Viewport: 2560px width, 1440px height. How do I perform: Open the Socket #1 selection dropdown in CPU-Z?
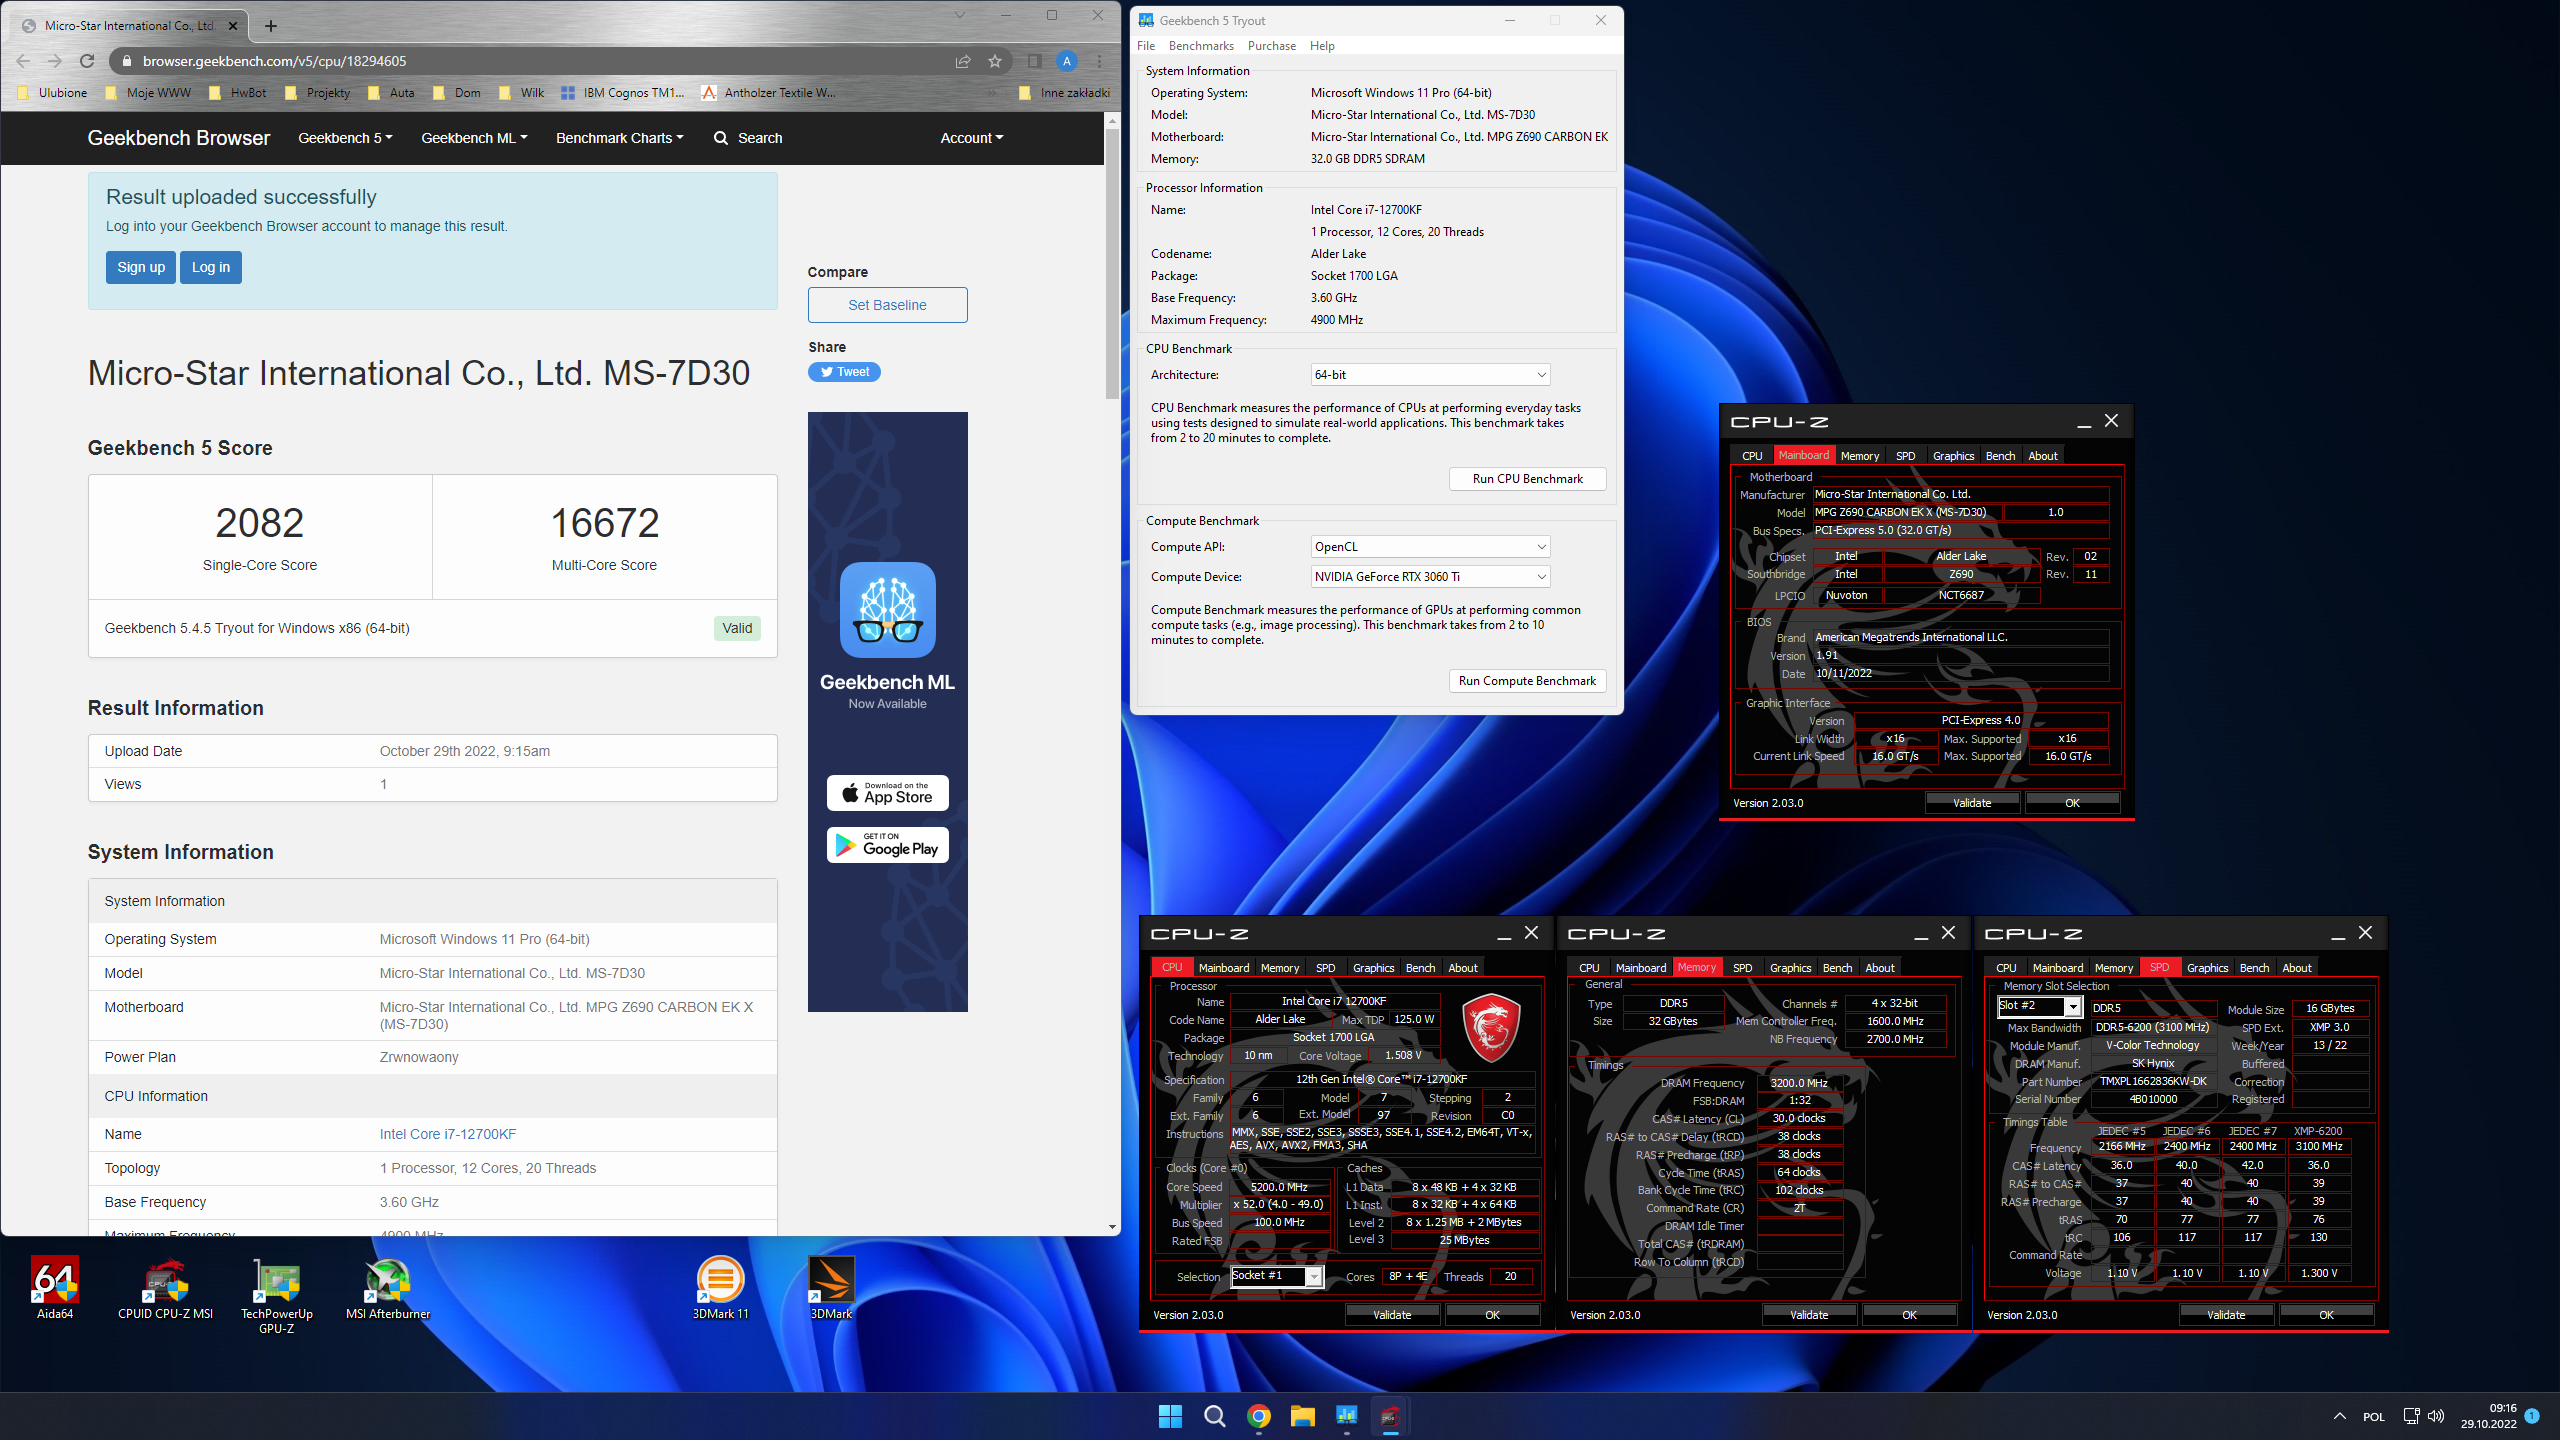(x=1277, y=1276)
